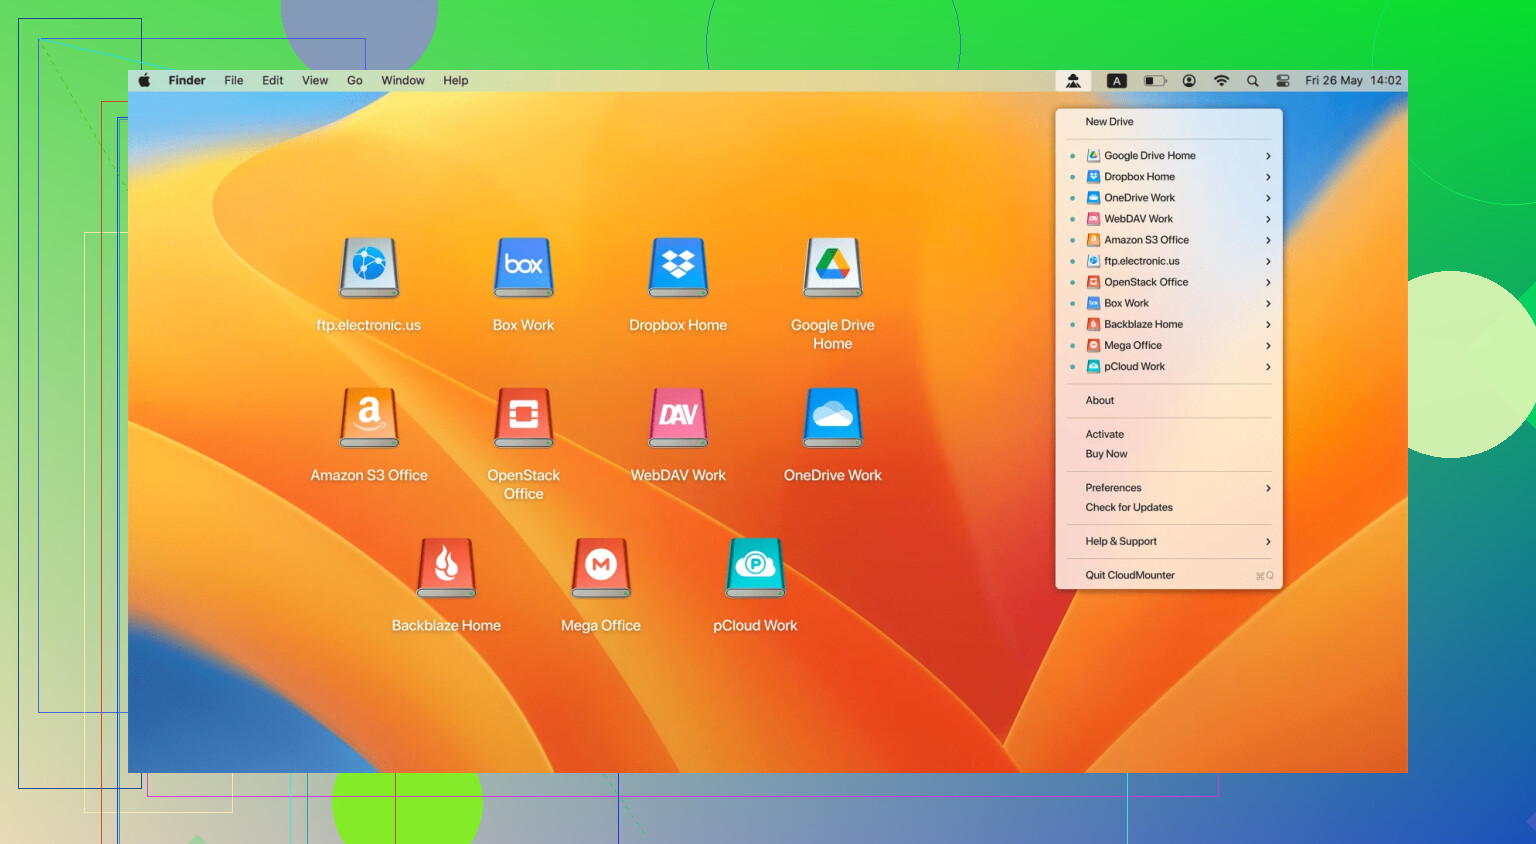Click Box Work entry in dropdown menu
The height and width of the screenshot is (844, 1536).
(x=1169, y=303)
